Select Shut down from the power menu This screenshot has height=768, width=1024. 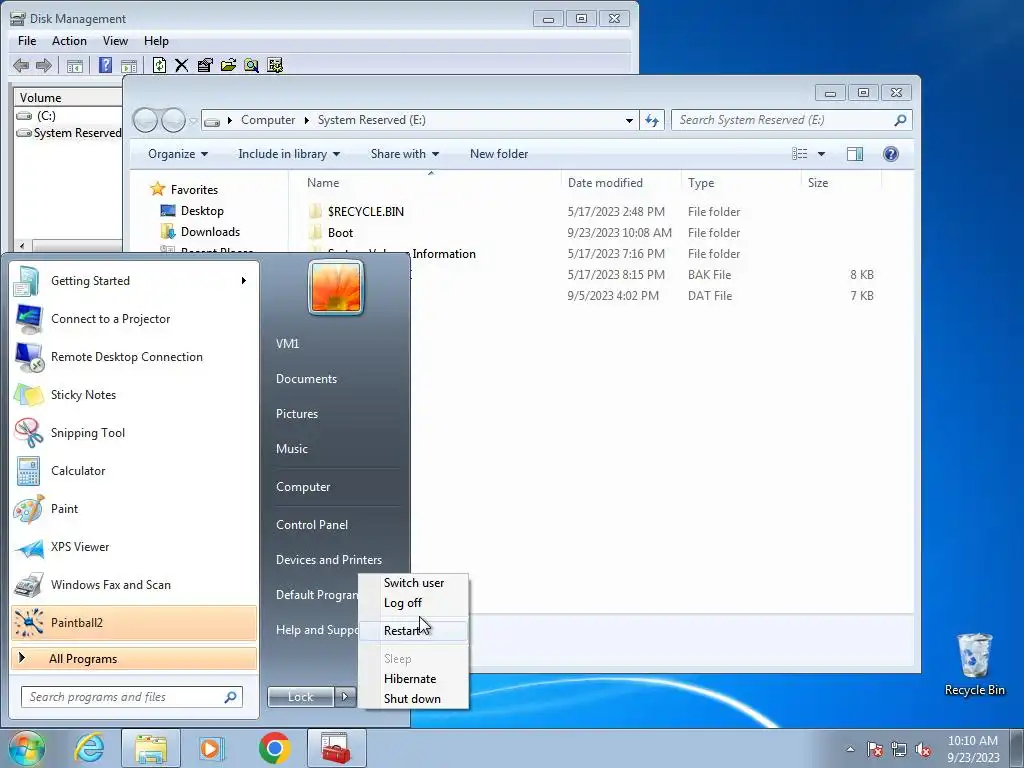pos(413,699)
